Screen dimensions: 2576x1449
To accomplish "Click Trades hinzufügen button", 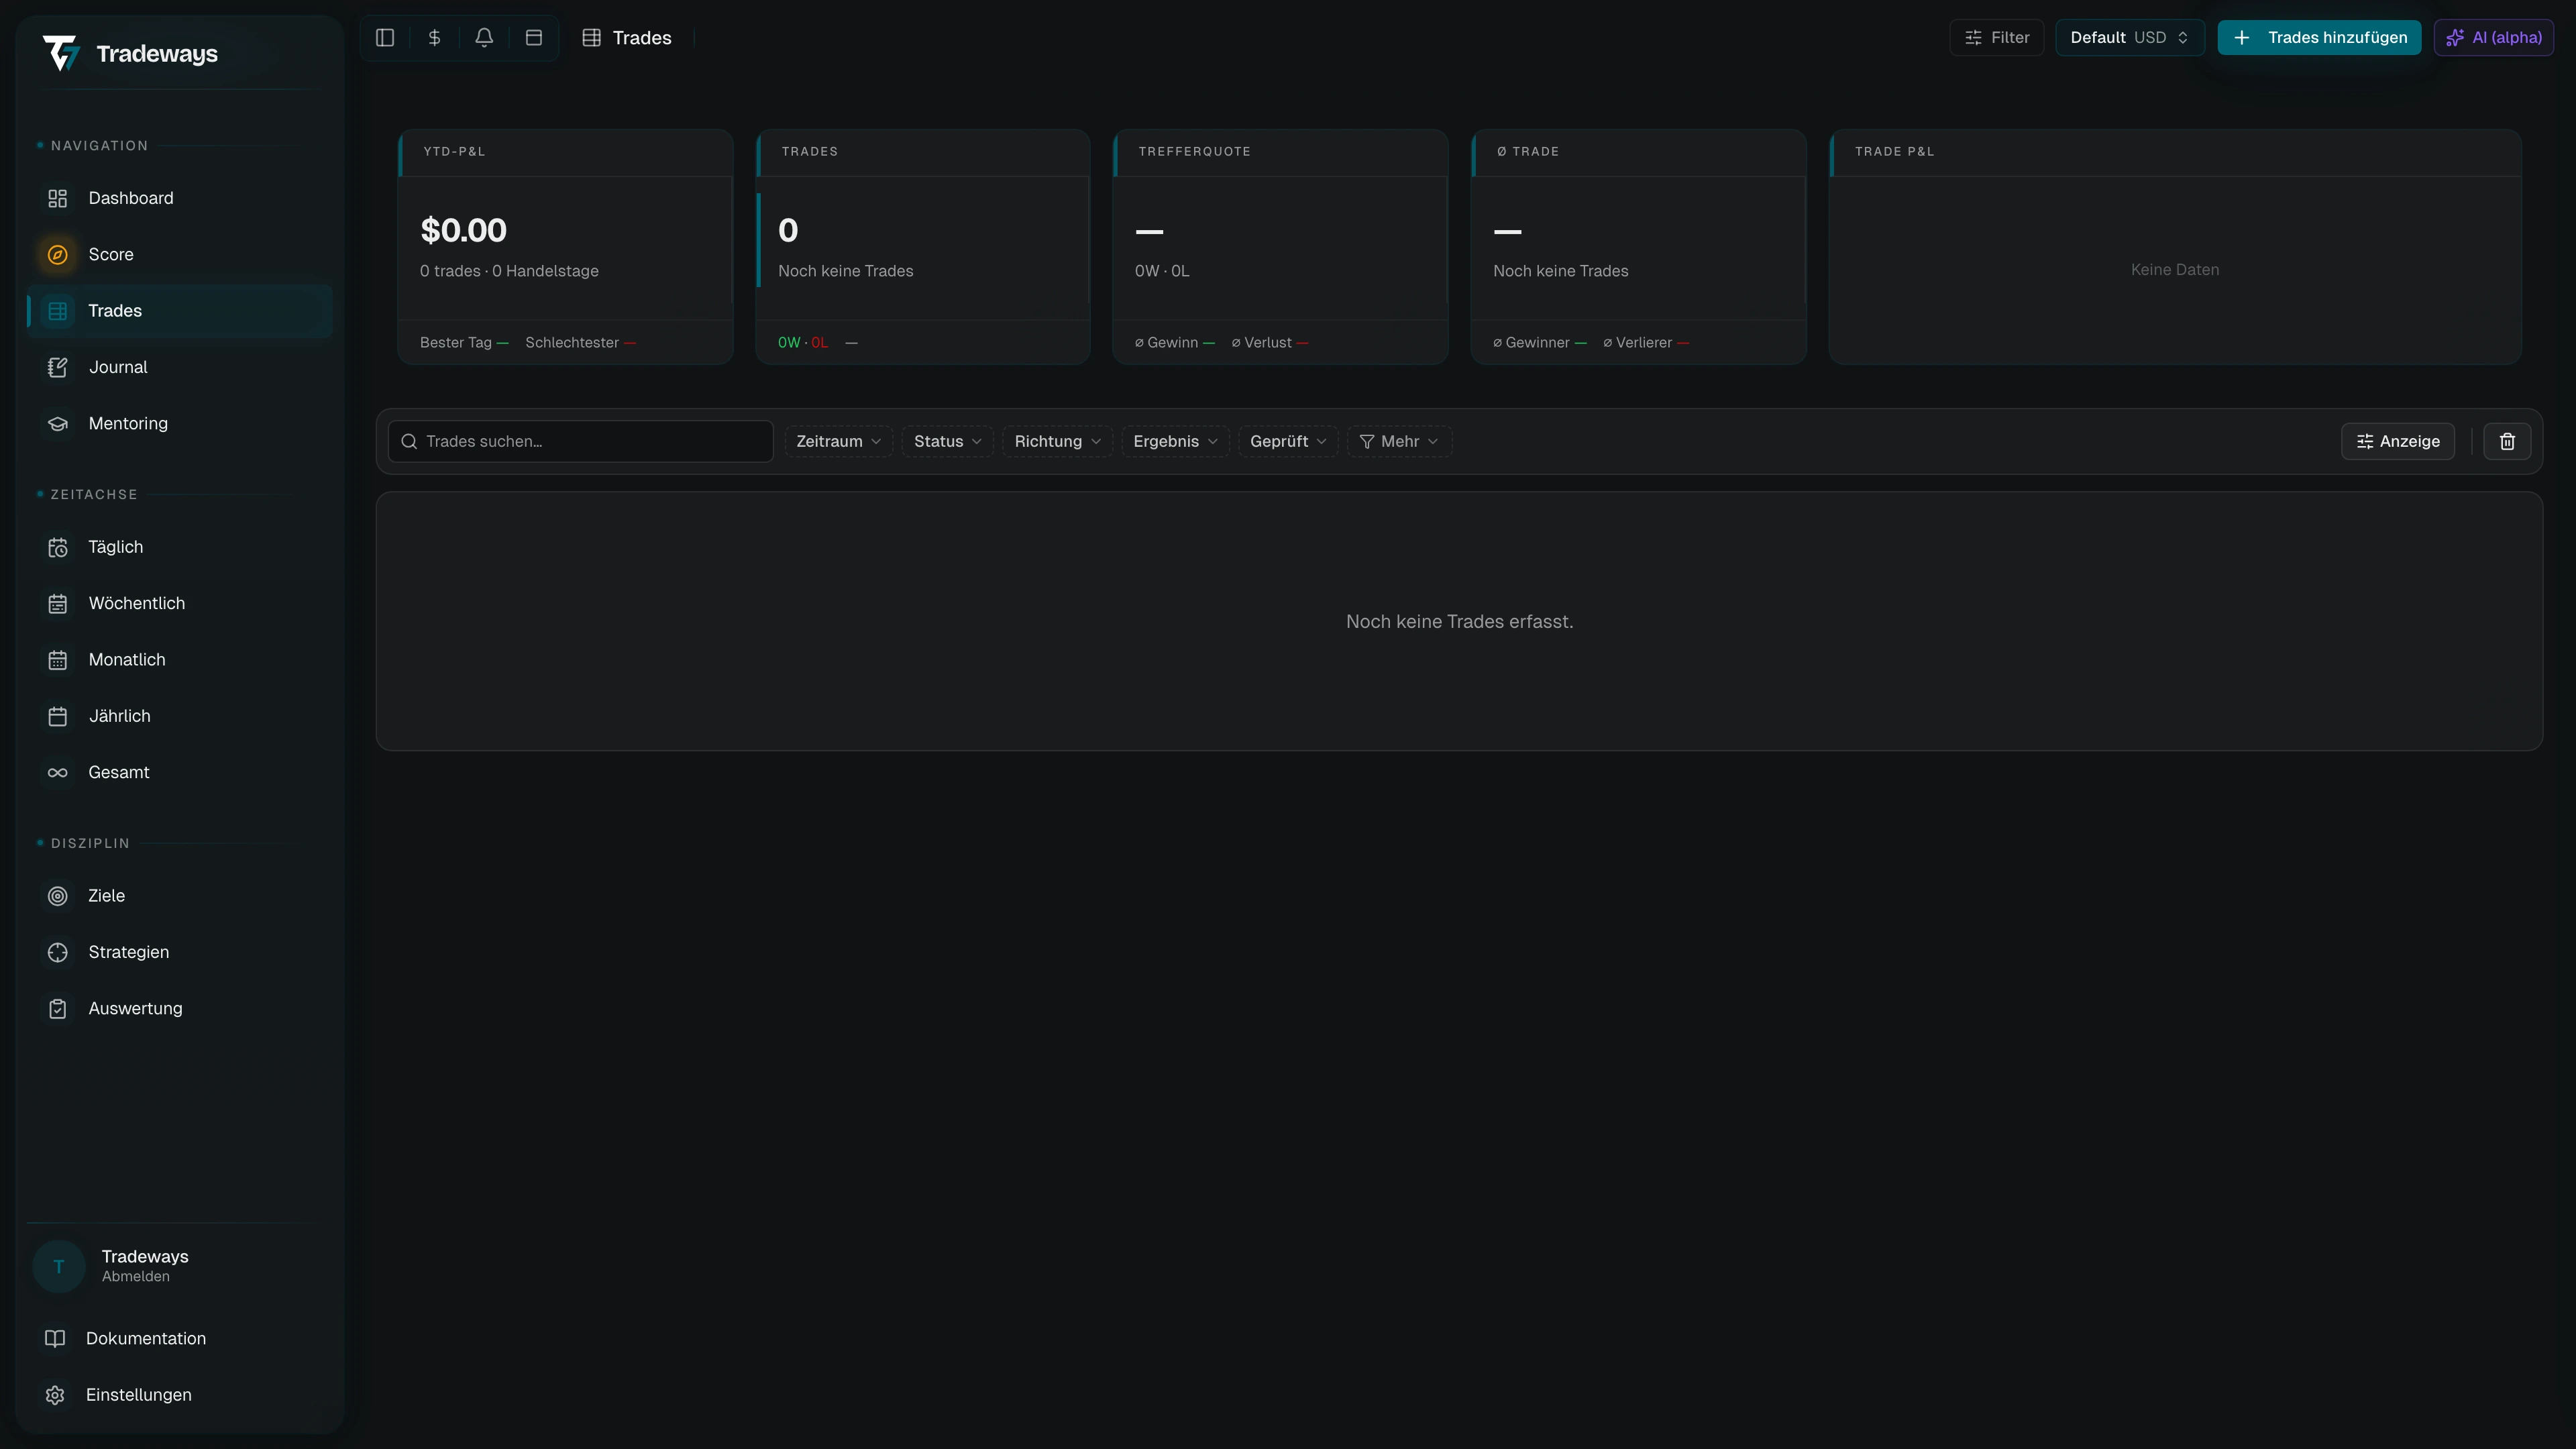I will pos(2319,38).
